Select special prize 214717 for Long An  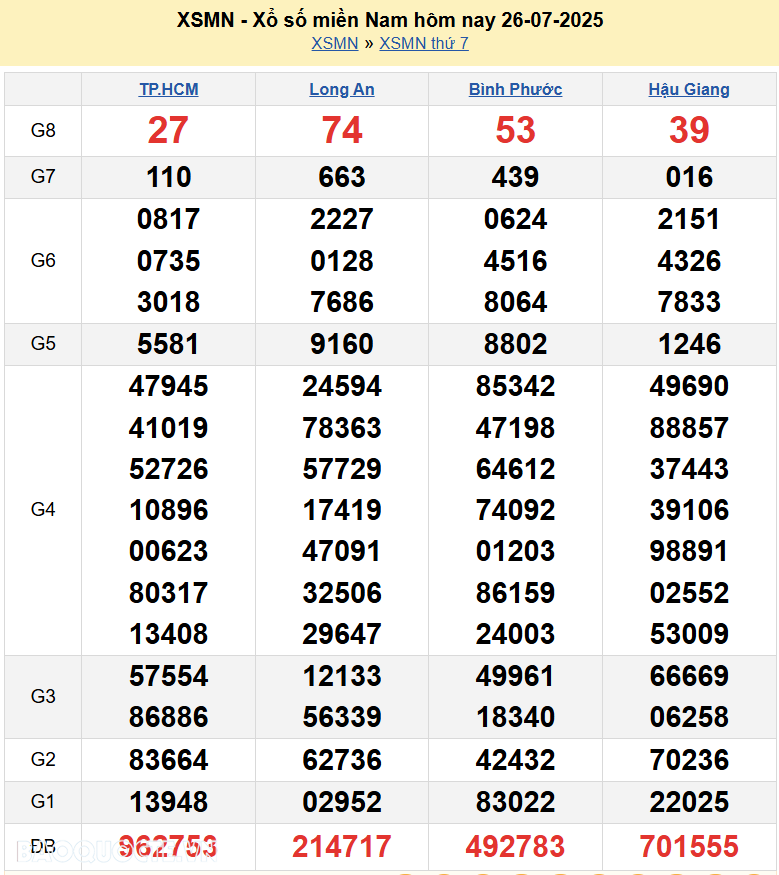pyautogui.click(x=342, y=847)
